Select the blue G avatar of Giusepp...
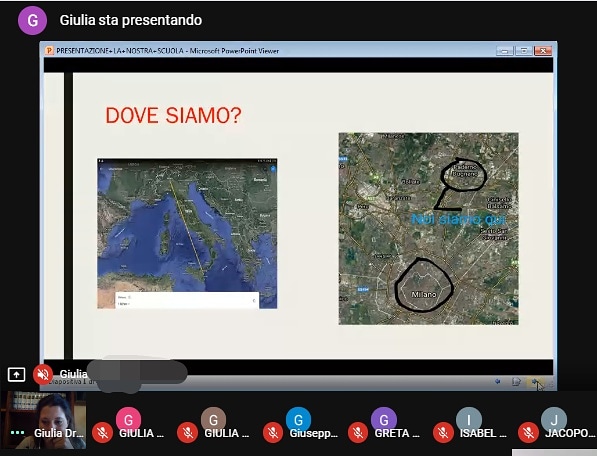597x456 pixels. (x=298, y=420)
